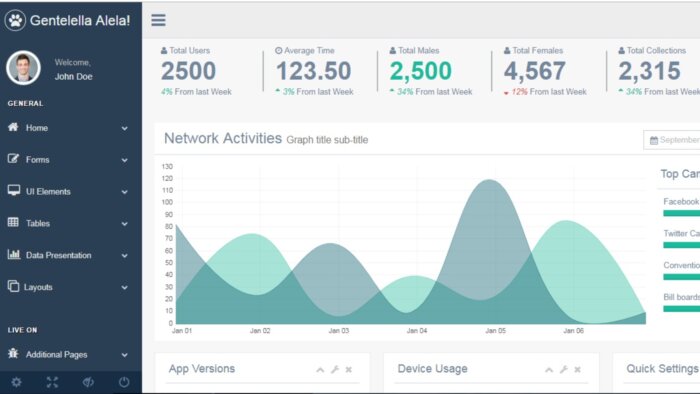This screenshot has height=394, width=700.
Task: Click the Total Females value 4,567
Action: 535,71
